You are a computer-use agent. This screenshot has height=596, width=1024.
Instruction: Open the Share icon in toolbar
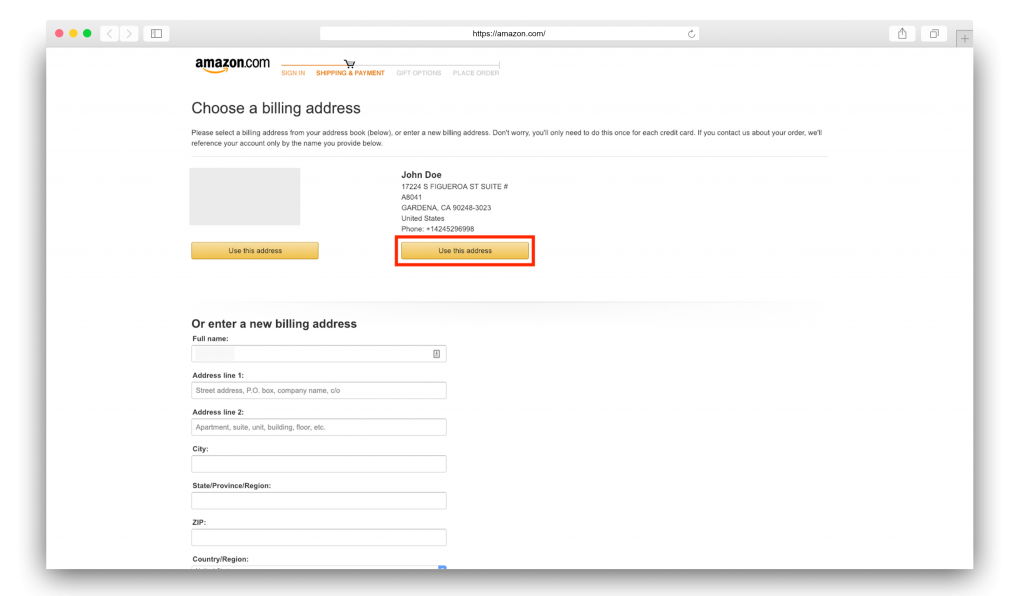tap(902, 33)
